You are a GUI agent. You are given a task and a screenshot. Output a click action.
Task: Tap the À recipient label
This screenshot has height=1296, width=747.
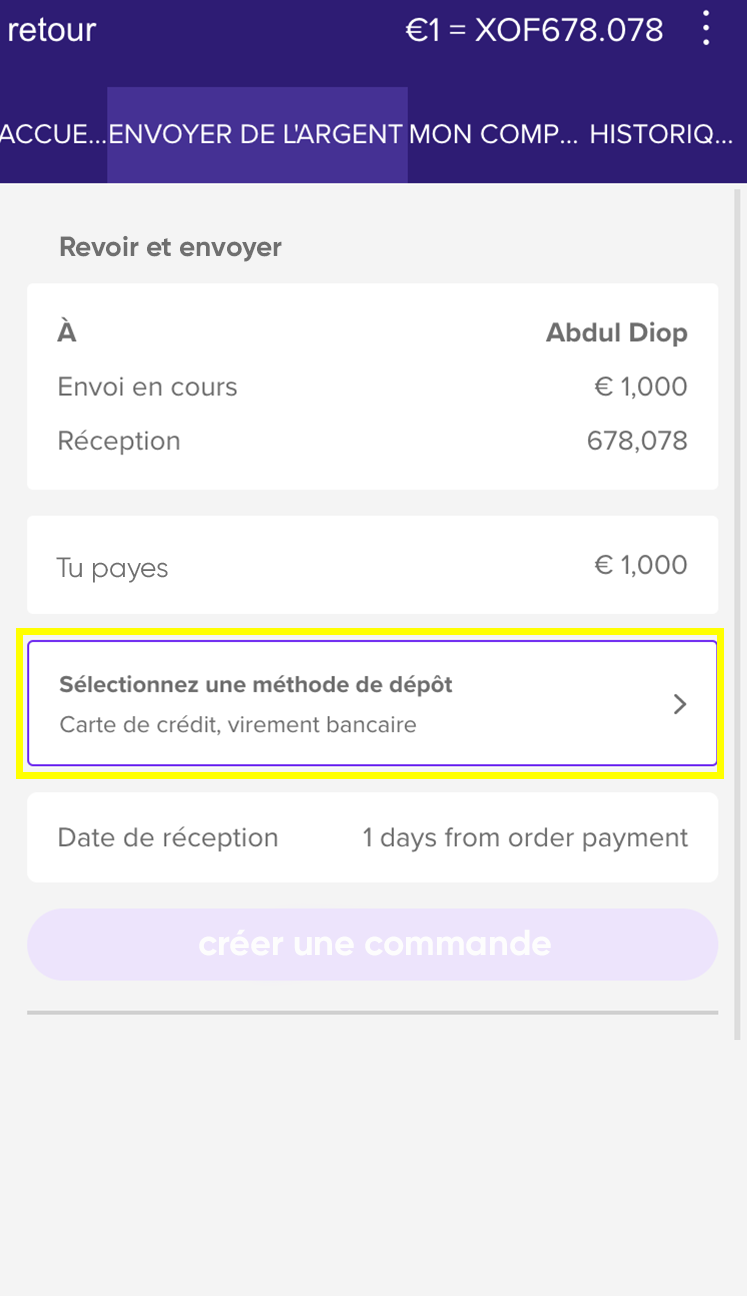coord(67,333)
